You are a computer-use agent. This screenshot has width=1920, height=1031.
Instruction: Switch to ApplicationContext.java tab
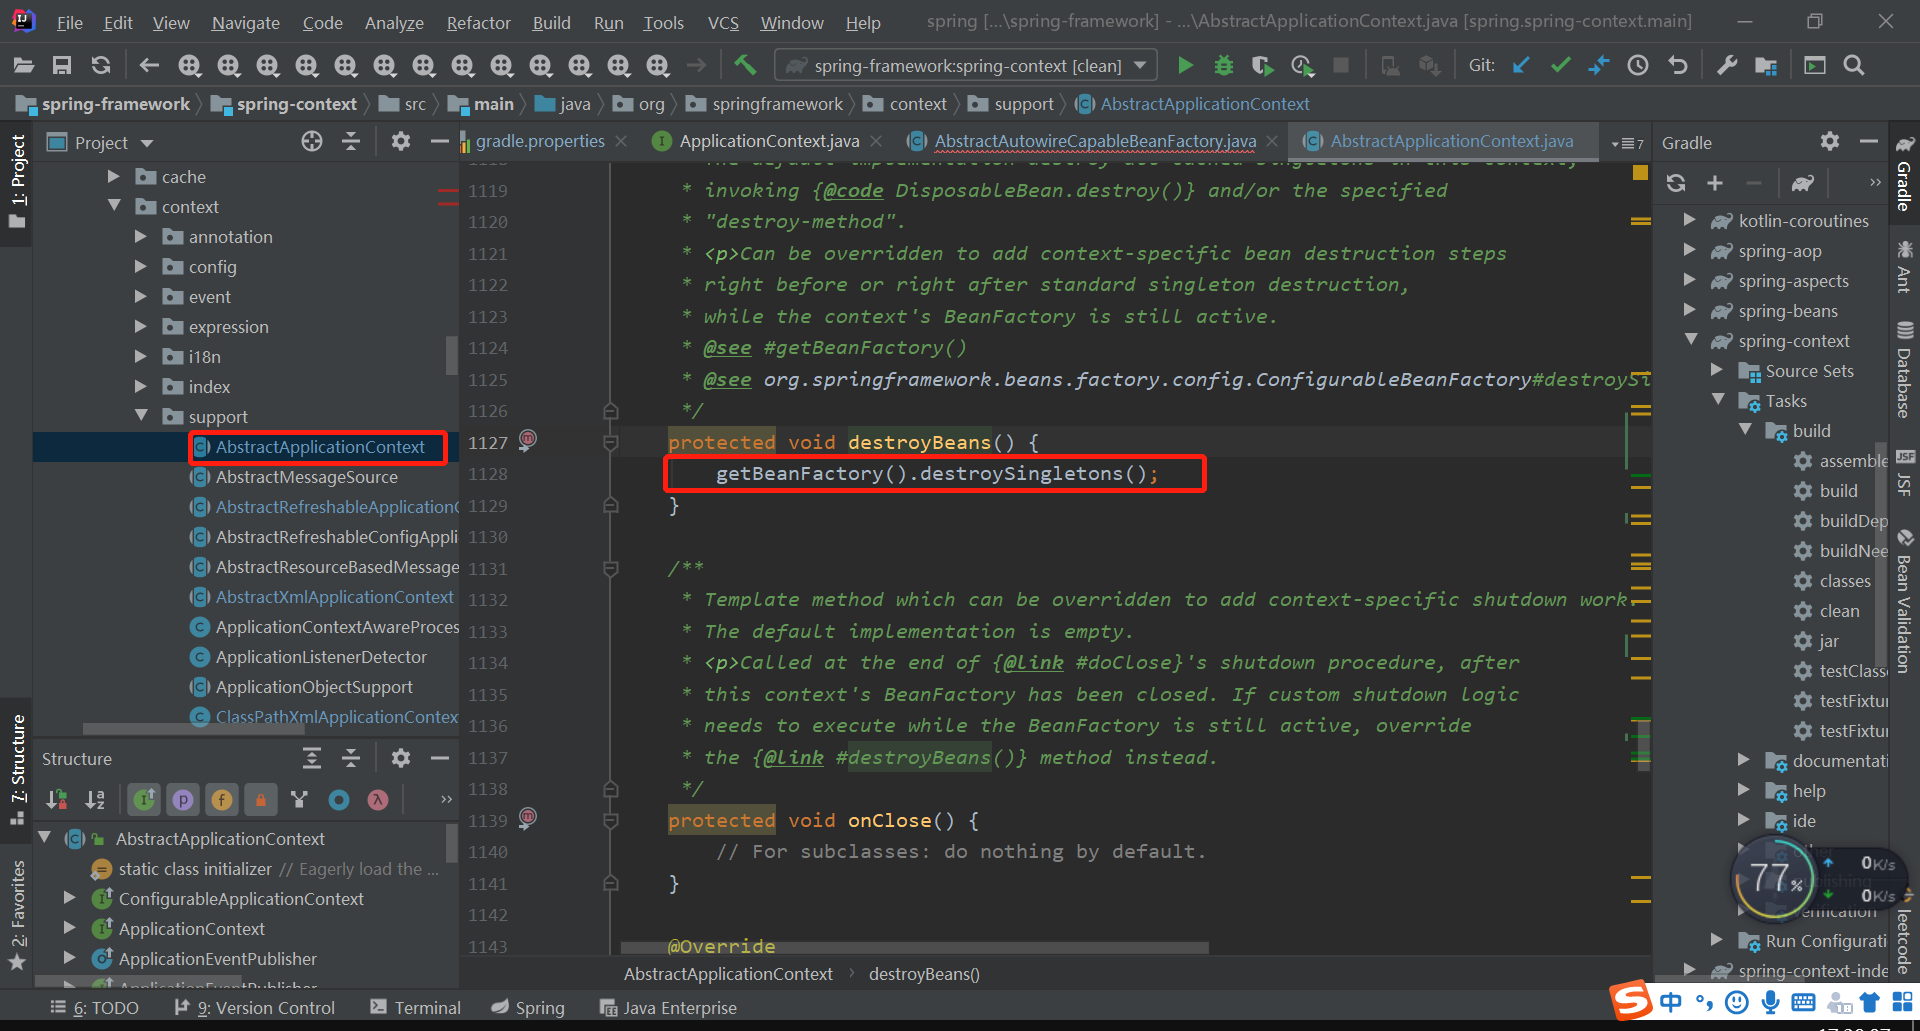click(x=769, y=141)
